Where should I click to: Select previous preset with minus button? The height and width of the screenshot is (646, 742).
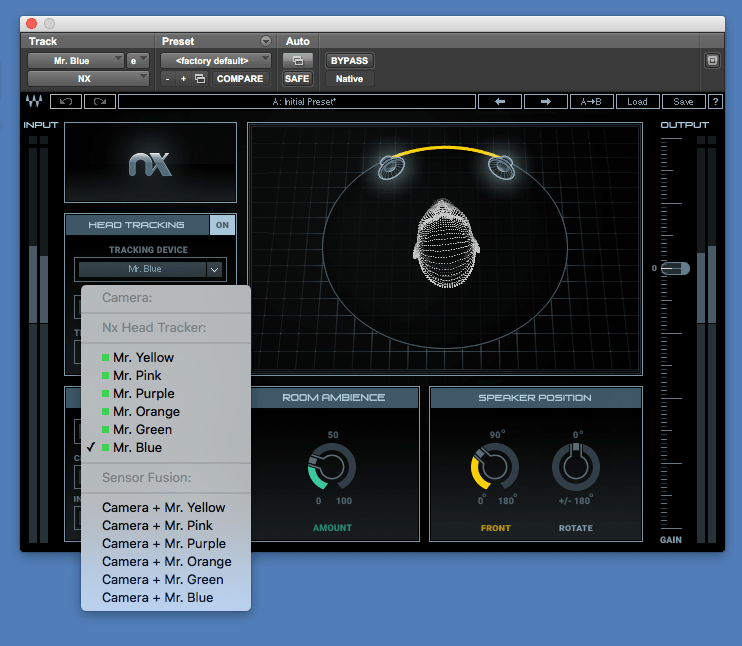(168, 79)
